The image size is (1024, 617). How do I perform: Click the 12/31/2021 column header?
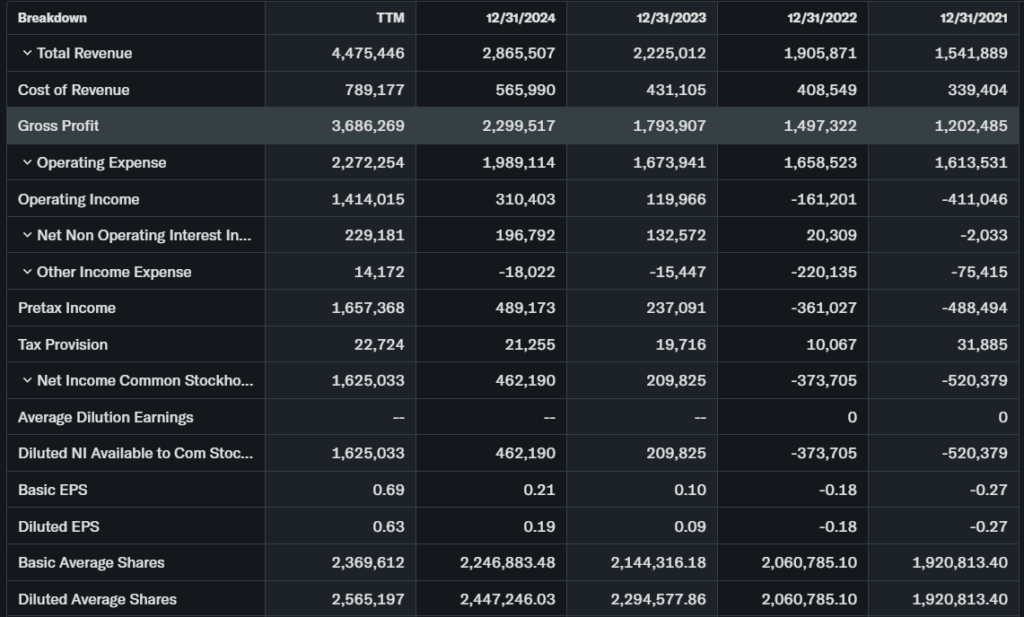pyautogui.click(x=973, y=18)
